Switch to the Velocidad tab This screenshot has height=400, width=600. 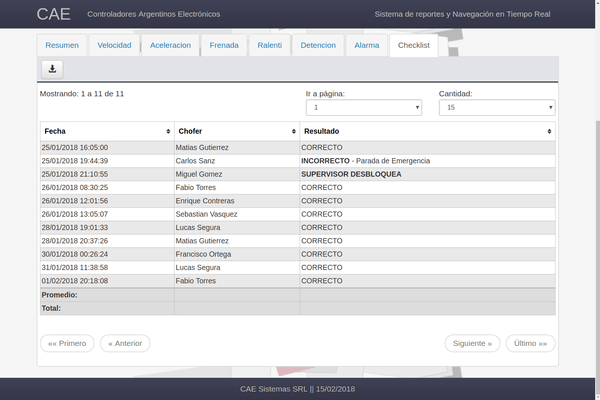[x=114, y=45]
